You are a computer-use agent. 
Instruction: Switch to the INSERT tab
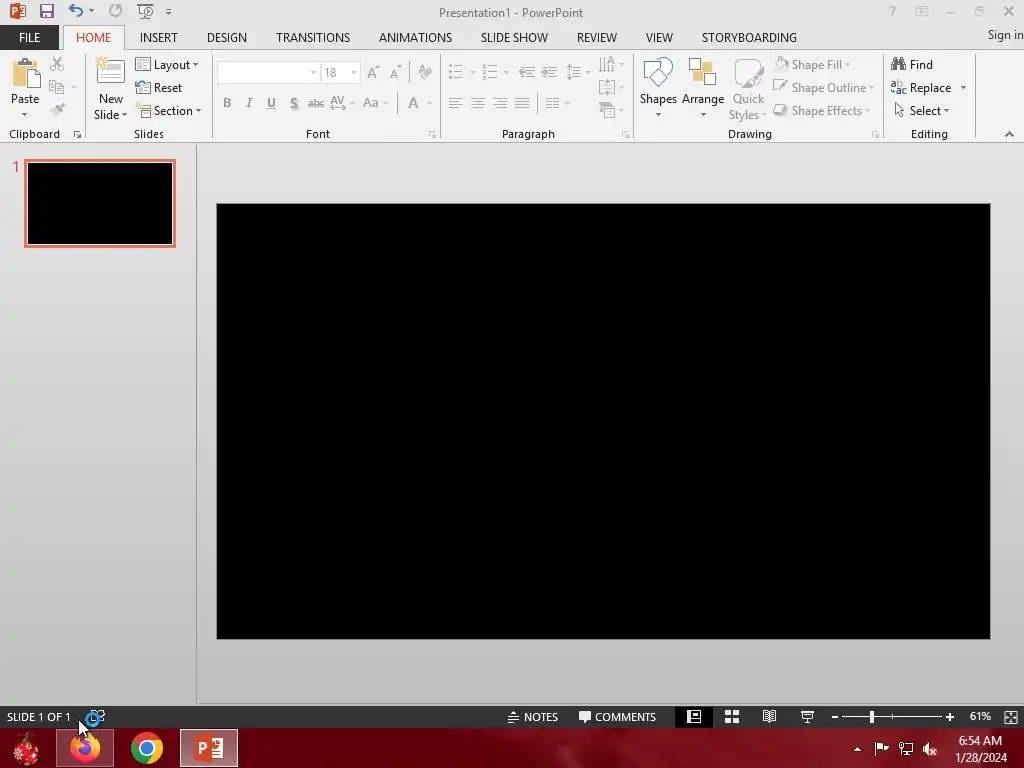click(x=159, y=37)
